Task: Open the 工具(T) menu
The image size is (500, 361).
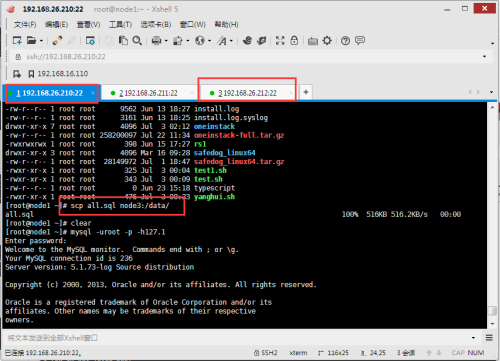Action: pyautogui.click(x=120, y=25)
